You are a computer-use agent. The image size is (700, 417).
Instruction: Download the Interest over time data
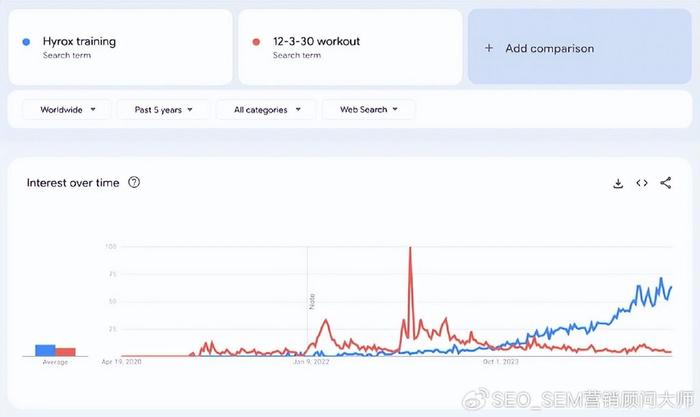pyautogui.click(x=618, y=183)
